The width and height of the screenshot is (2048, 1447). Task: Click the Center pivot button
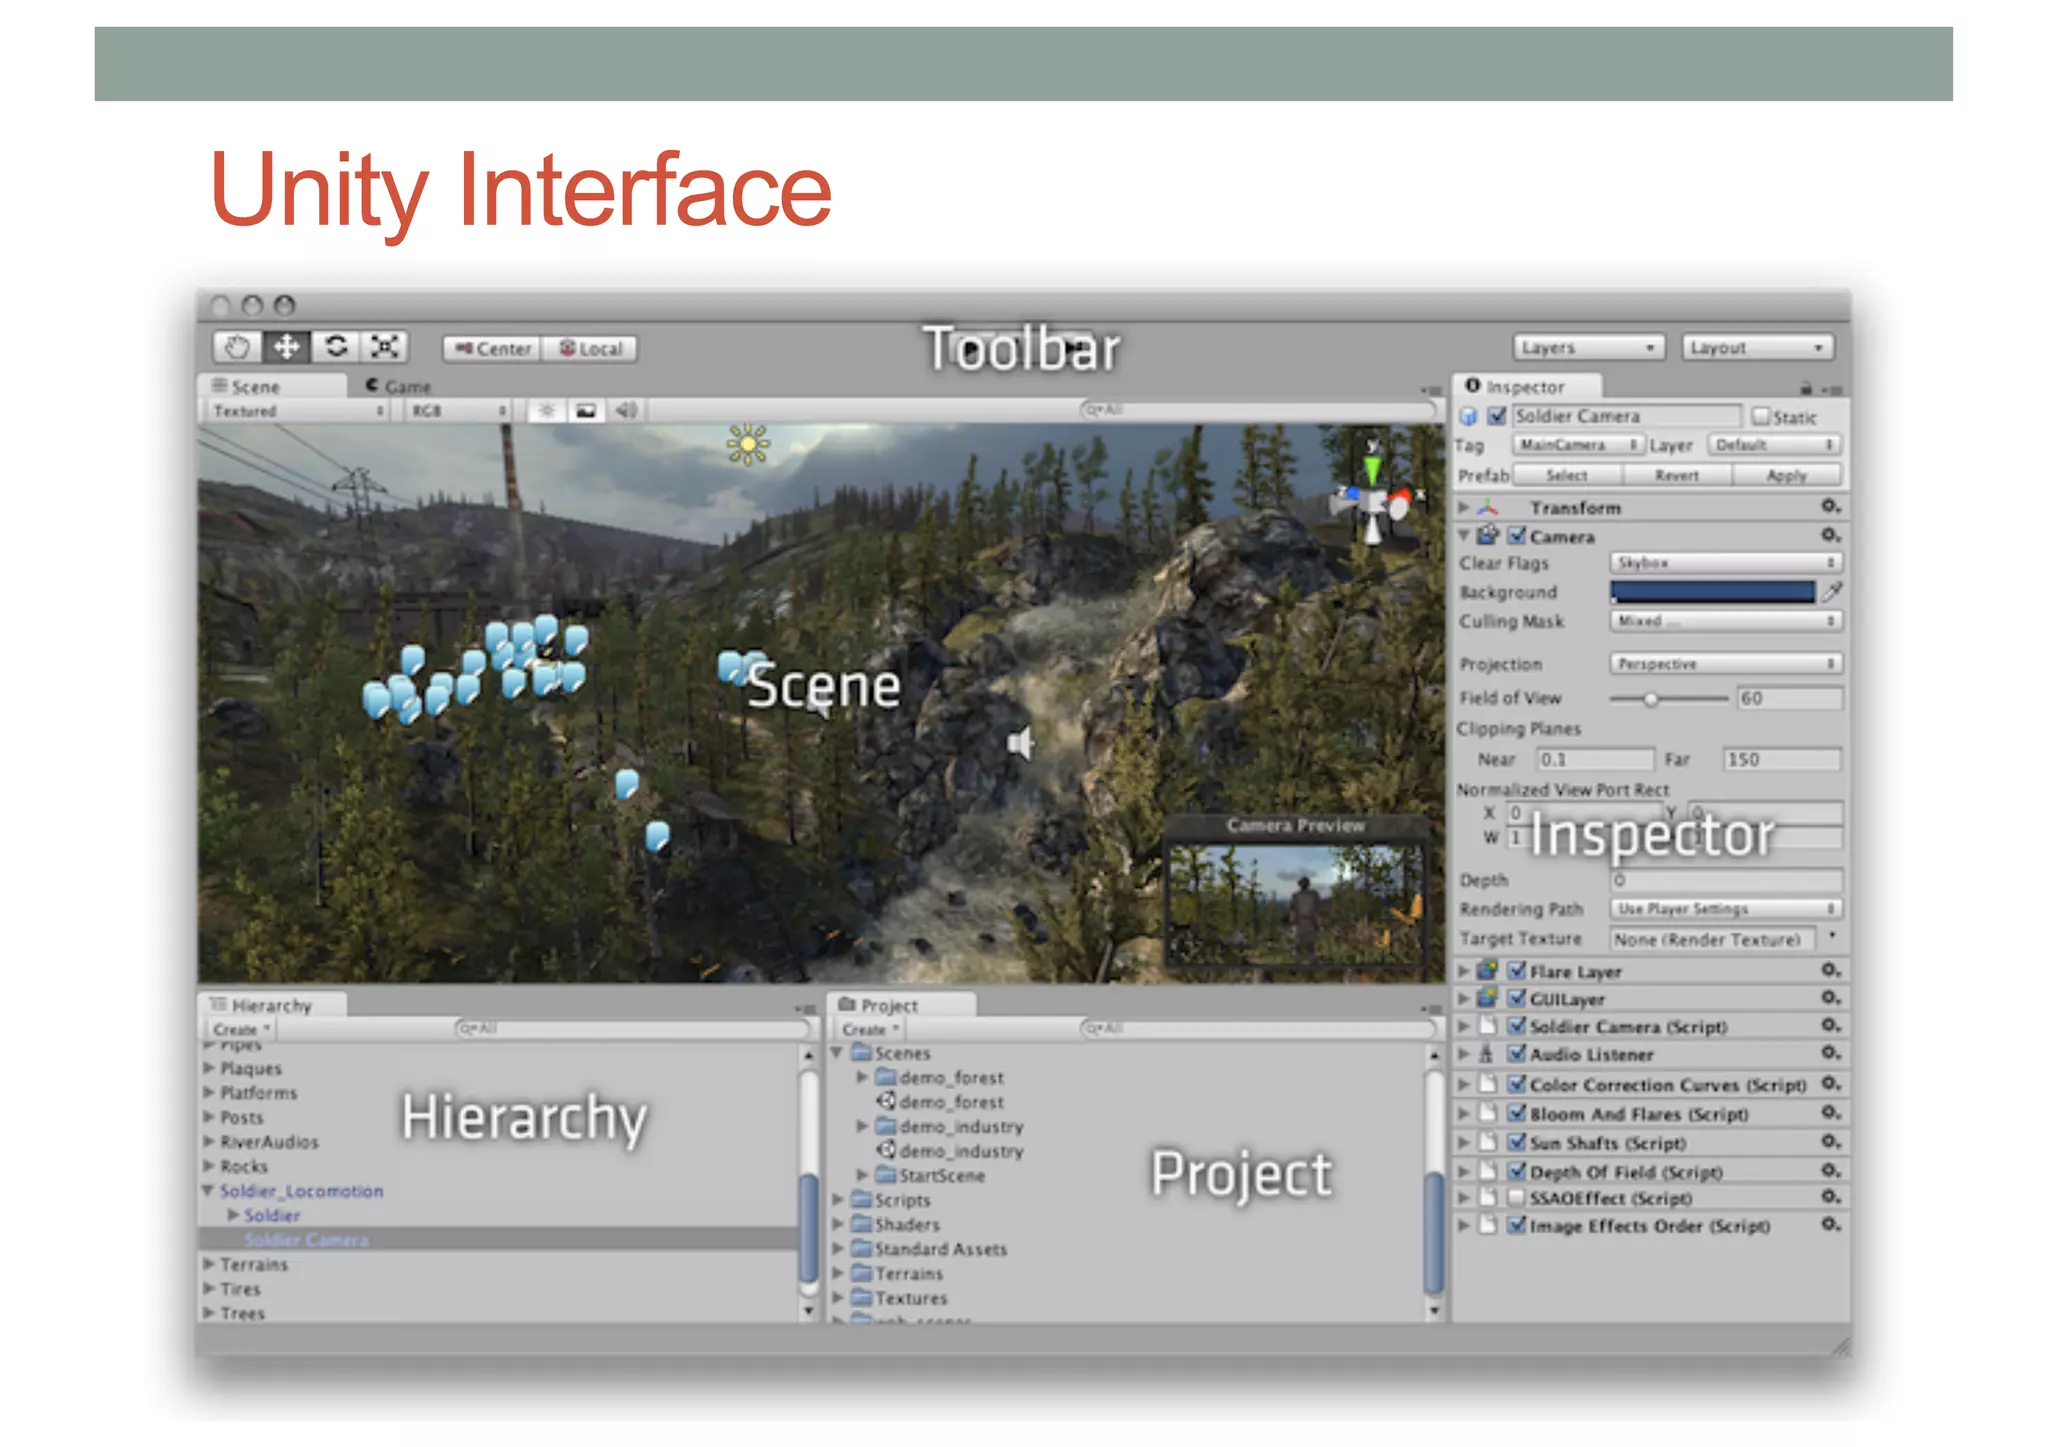click(492, 348)
